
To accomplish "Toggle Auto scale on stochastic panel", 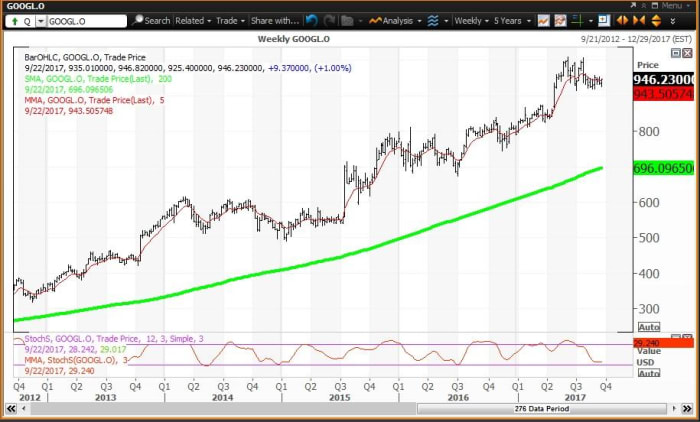I will click(x=648, y=373).
